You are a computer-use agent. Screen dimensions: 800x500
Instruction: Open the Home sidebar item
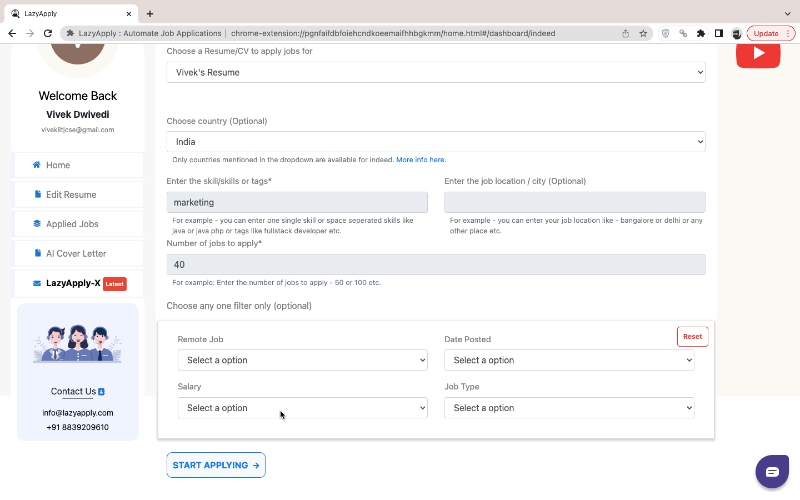pyautogui.click(x=79, y=165)
